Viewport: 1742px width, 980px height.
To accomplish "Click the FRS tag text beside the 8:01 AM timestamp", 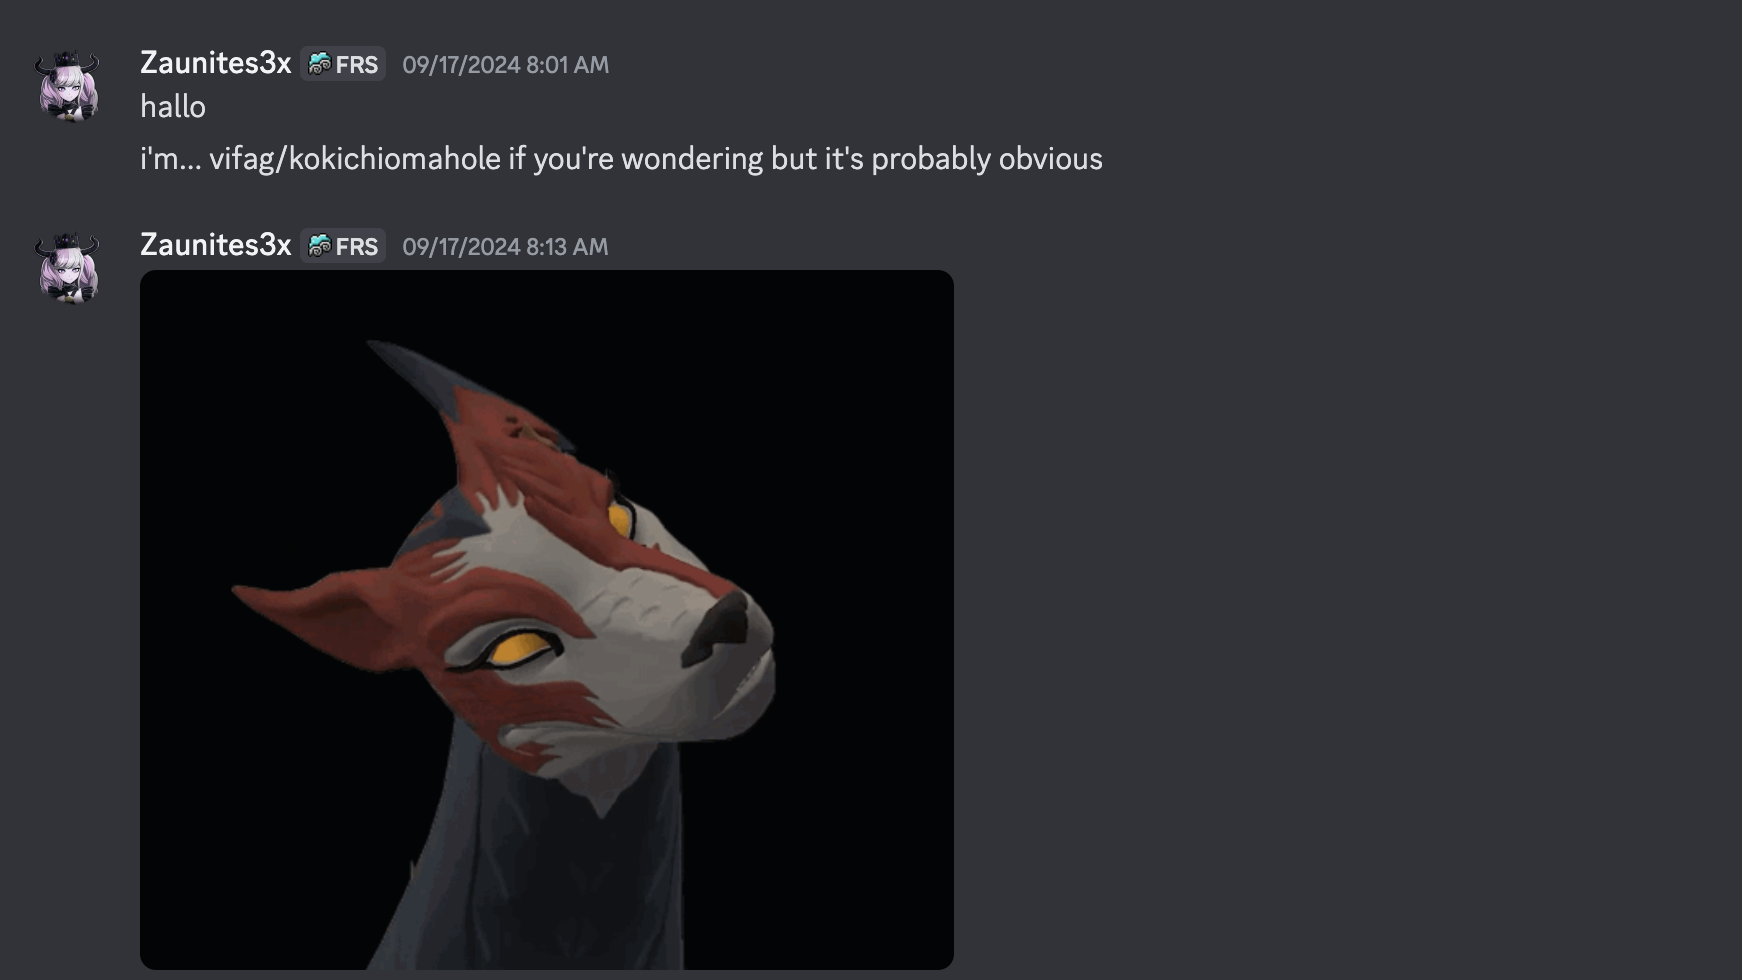I will (357, 64).
